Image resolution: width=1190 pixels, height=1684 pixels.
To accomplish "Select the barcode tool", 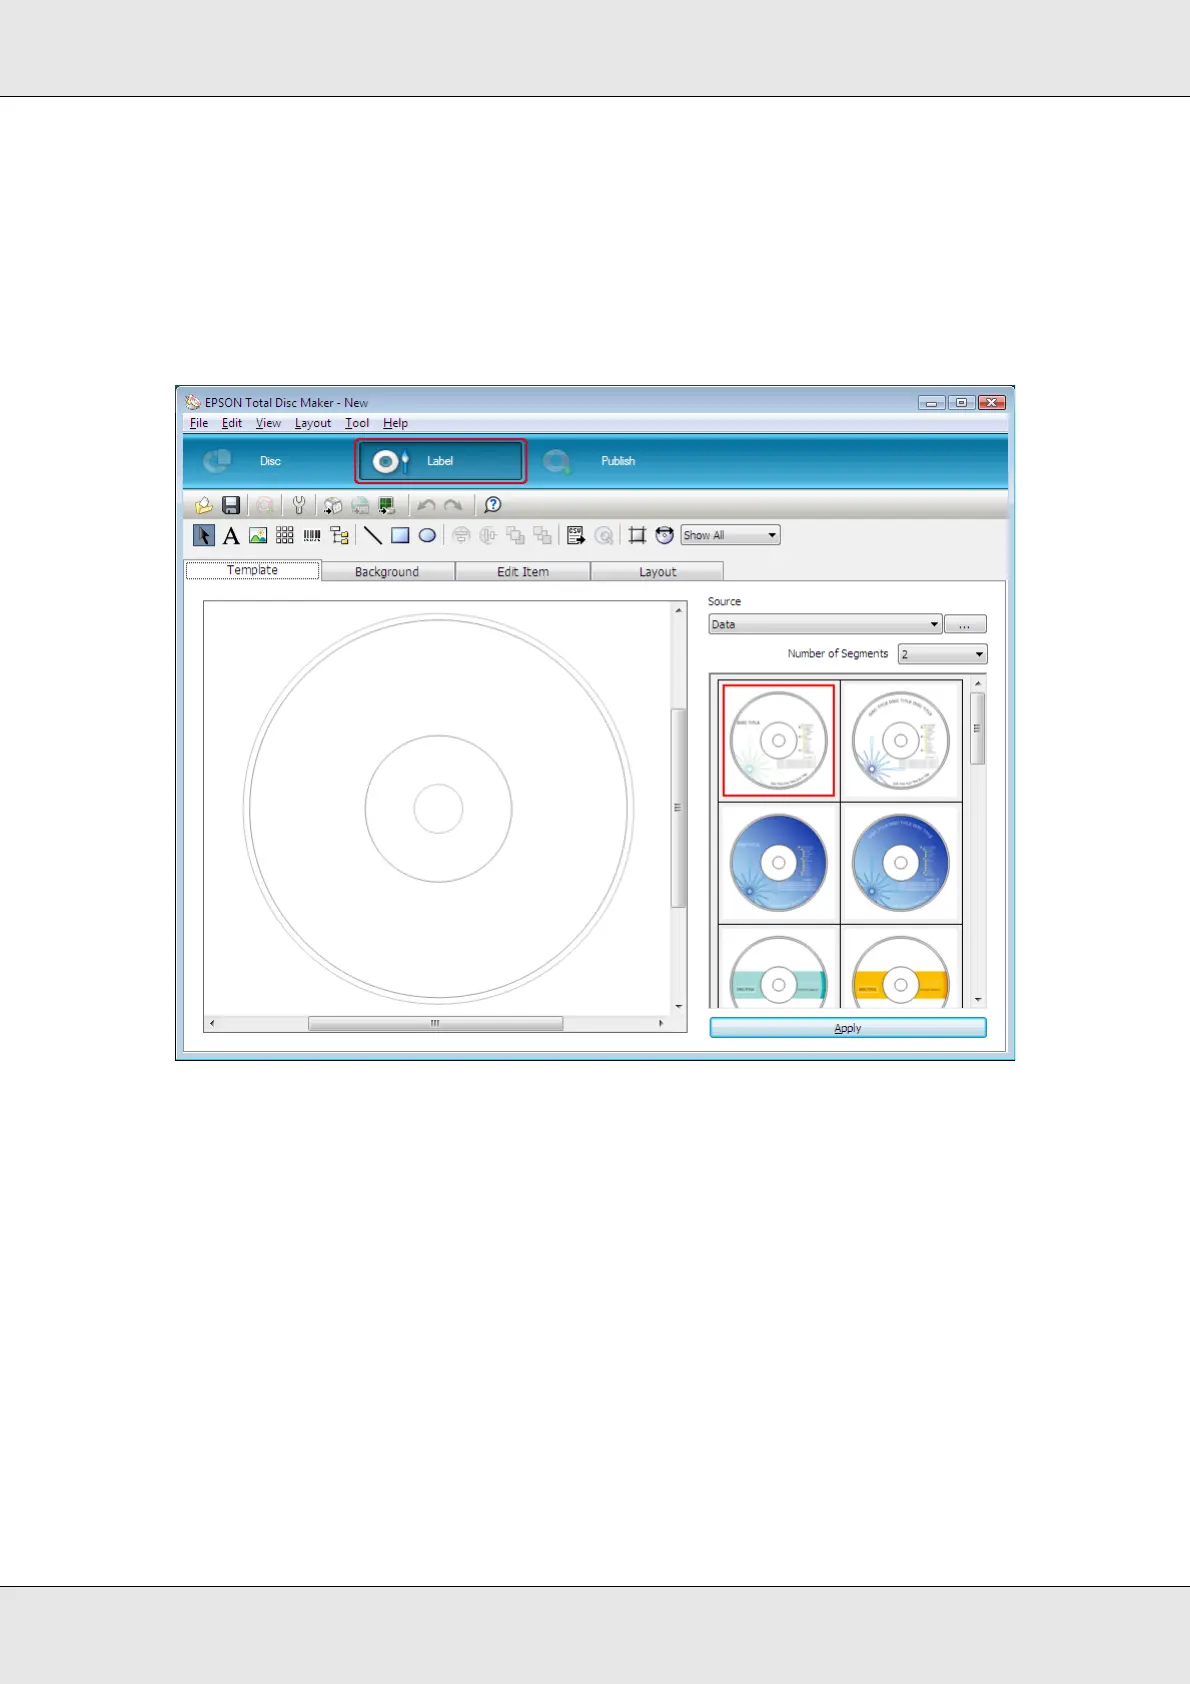I will pyautogui.click(x=312, y=535).
